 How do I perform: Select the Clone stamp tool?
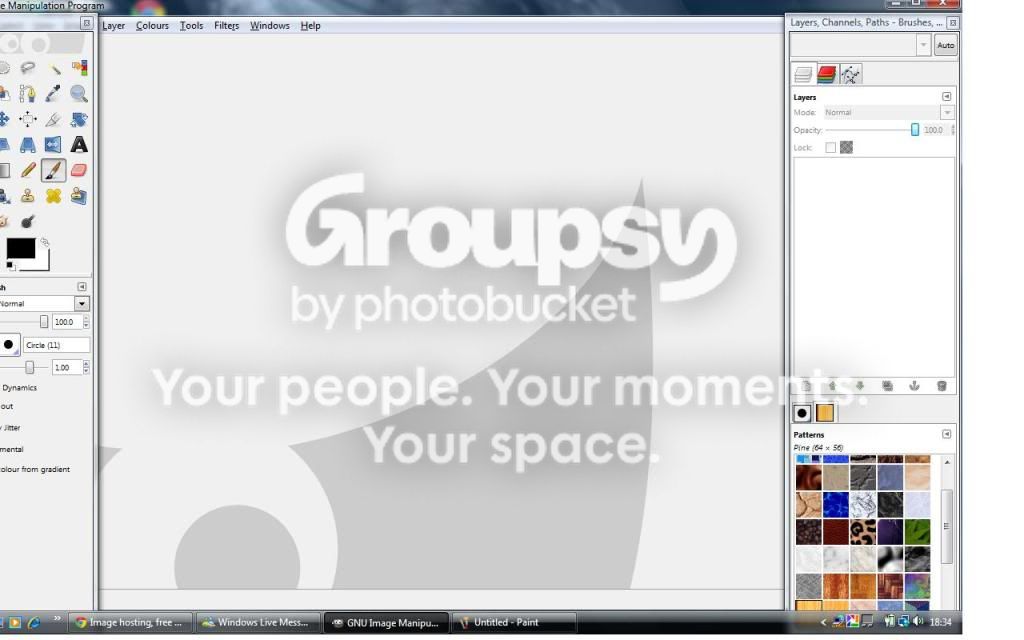tap(27, 196)
